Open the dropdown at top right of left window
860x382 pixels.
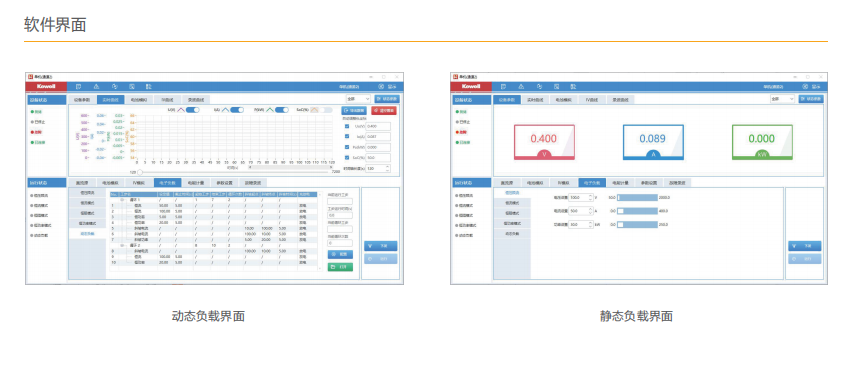(358, 99)
